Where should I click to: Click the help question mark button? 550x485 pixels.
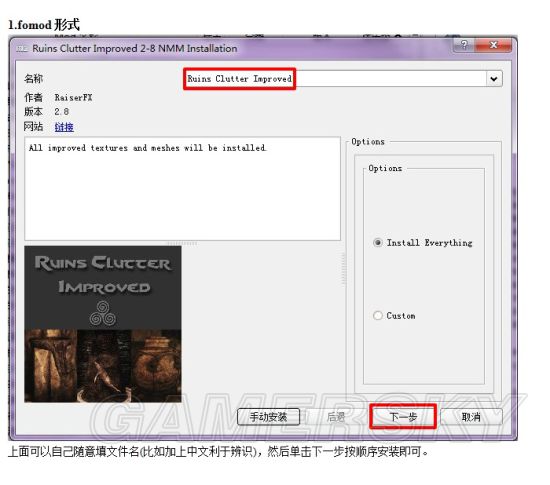pos(464,45)
